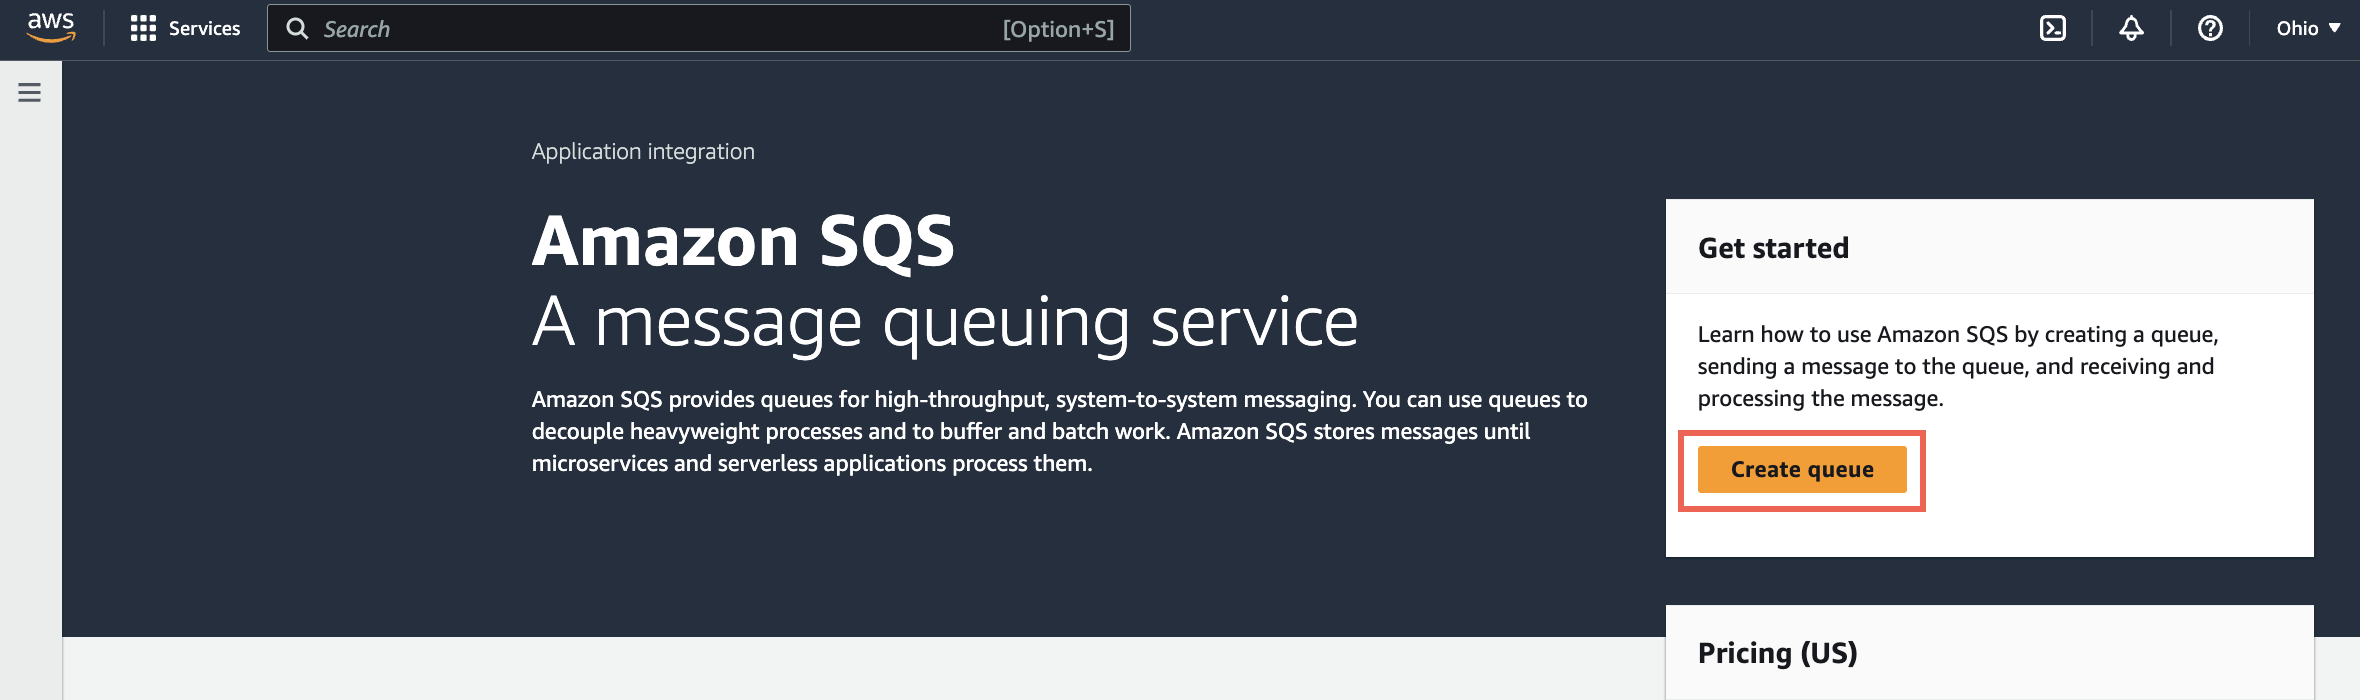Open the Services menu label
The height and width of the screenshot is (700, 2360).
pos(204,28)
